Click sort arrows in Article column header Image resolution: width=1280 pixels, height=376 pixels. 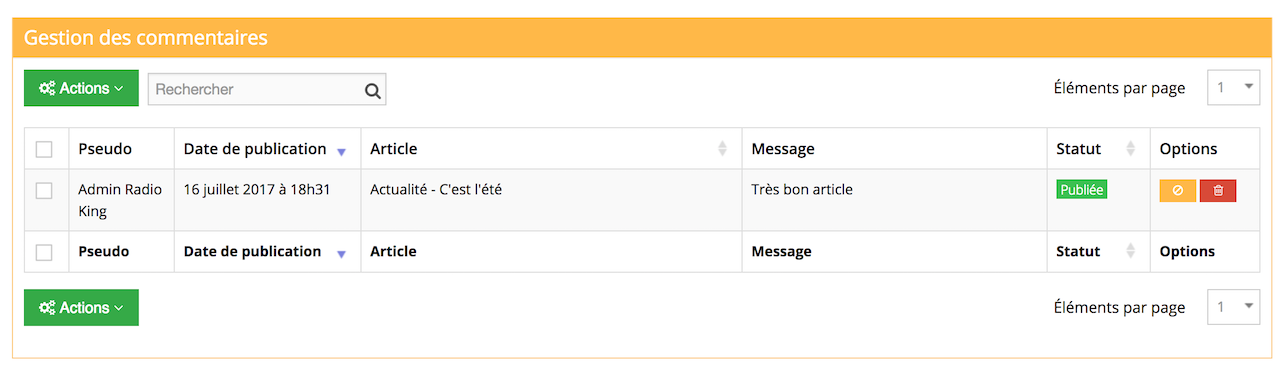click(x=722, y=149)
